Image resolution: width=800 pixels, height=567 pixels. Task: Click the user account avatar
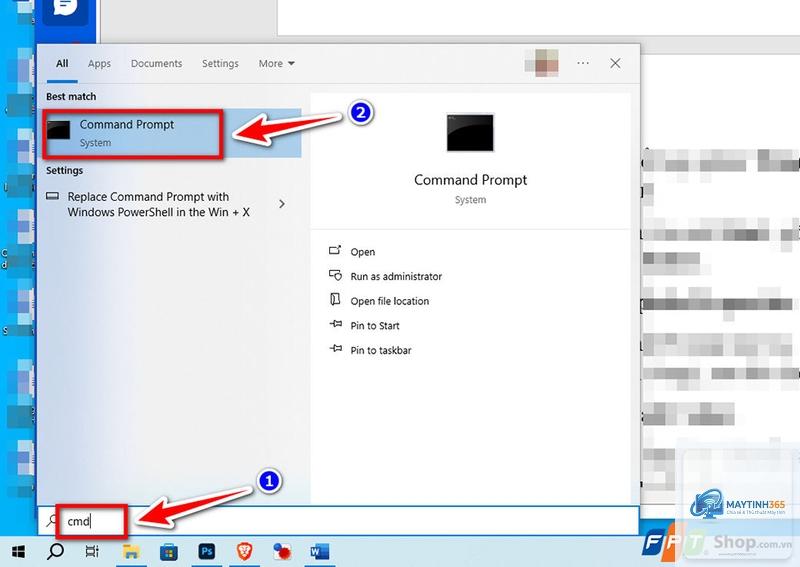point(541,63)
